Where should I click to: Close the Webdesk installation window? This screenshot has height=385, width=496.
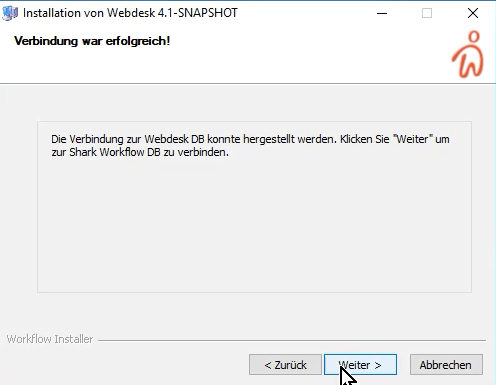(x=473, y=13)
